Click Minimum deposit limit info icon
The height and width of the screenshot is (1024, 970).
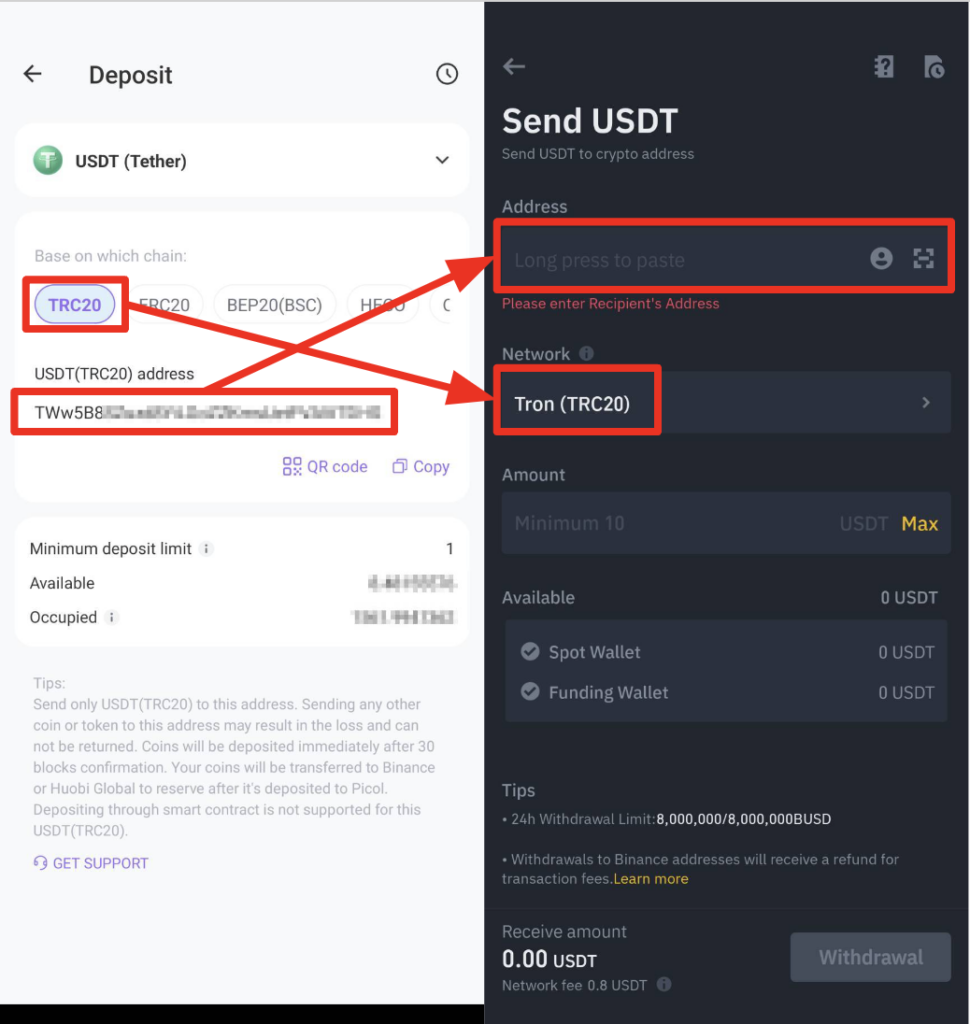coord(206,549)
